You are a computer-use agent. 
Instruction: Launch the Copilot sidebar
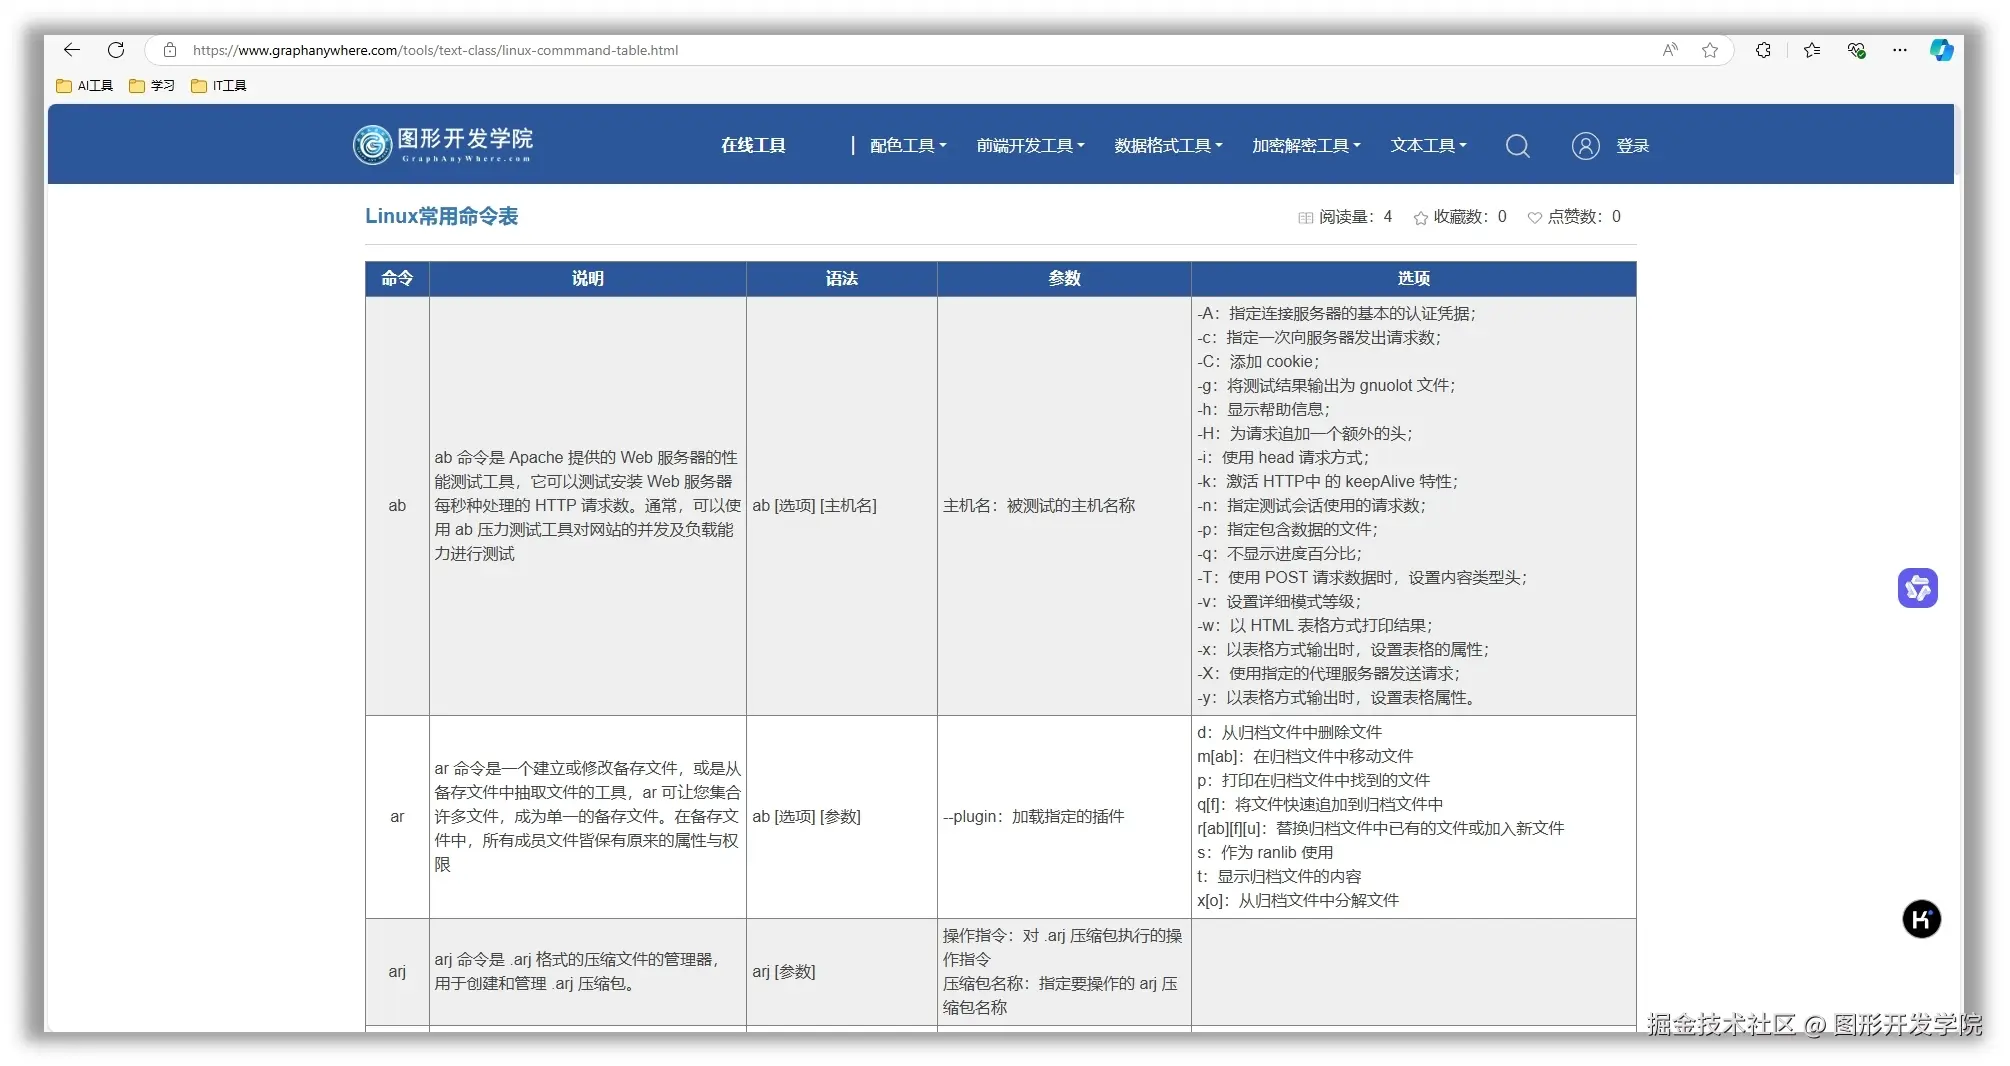click(1942, 50)
